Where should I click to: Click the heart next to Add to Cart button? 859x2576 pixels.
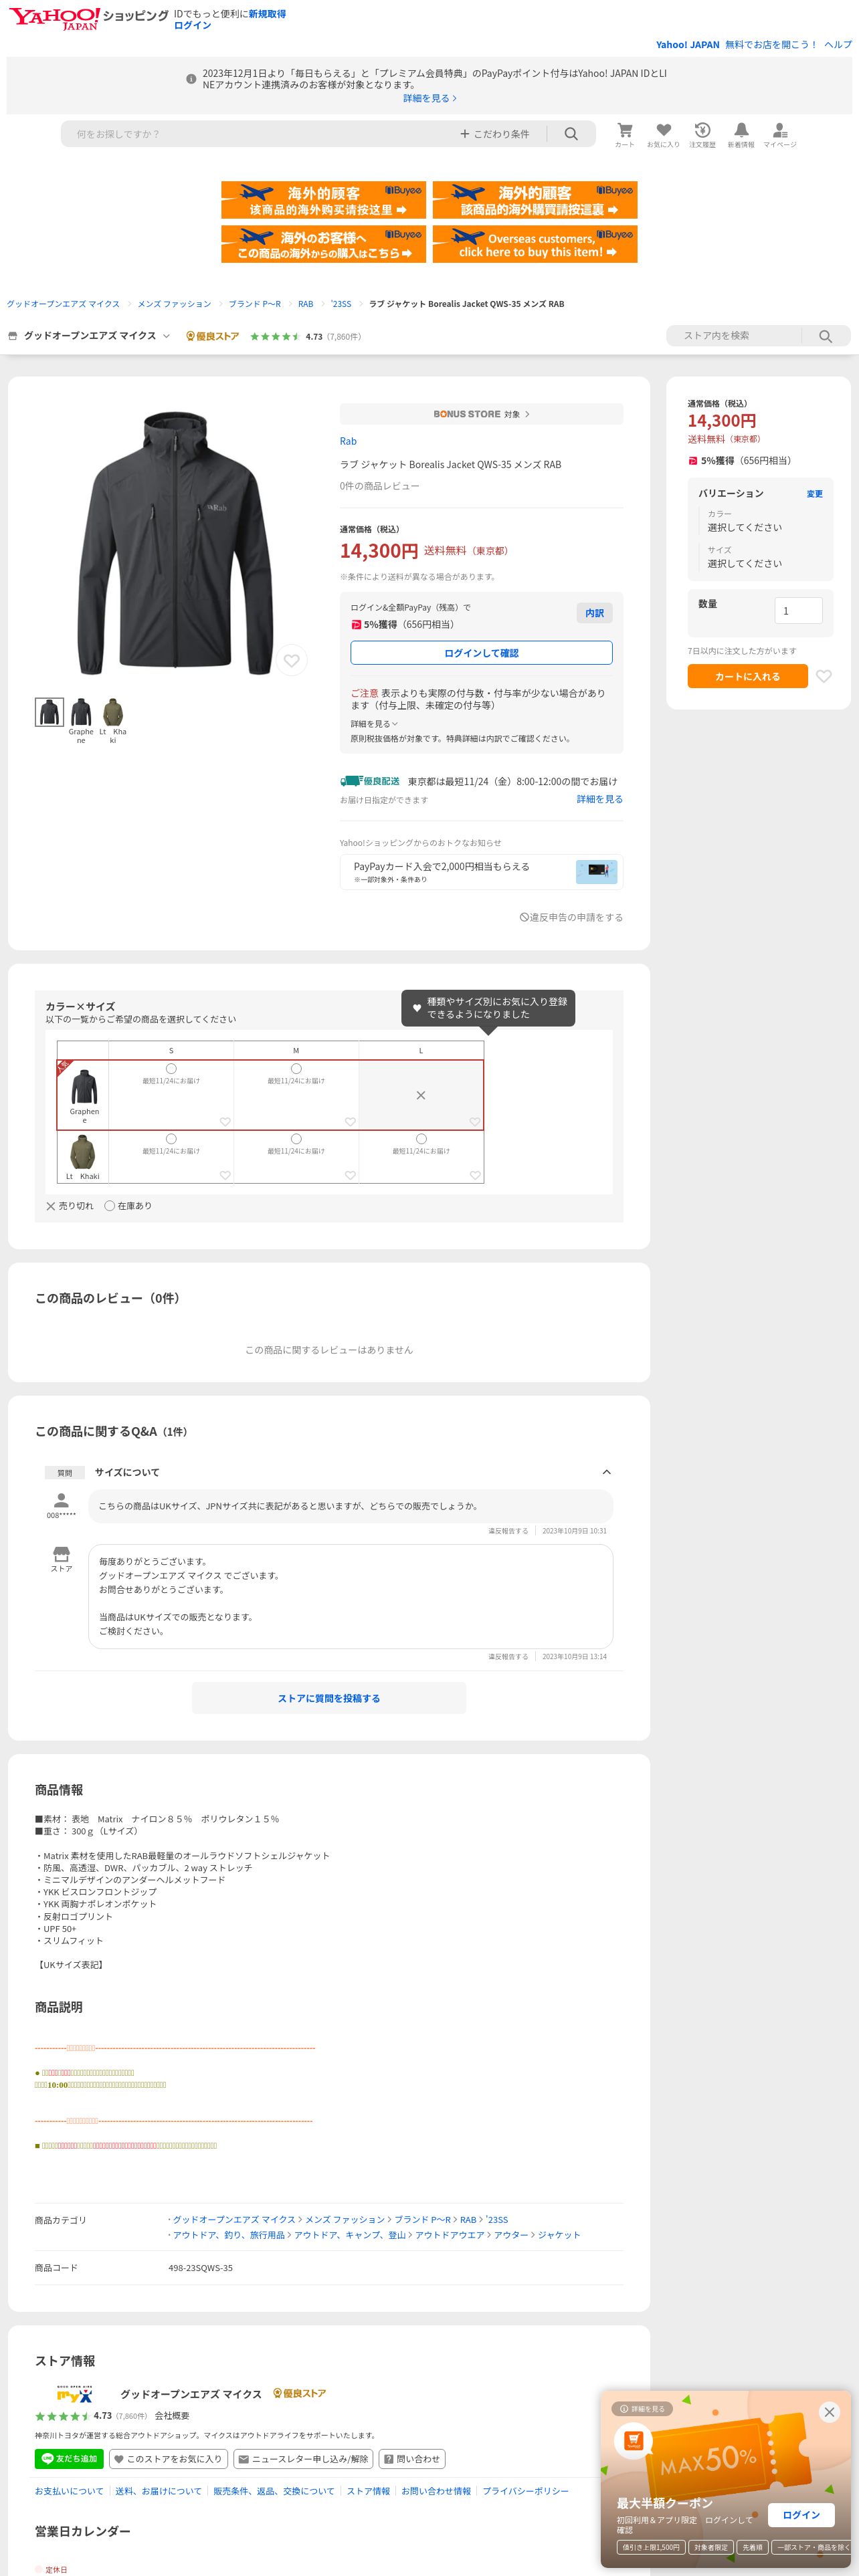tap(824, 676)
